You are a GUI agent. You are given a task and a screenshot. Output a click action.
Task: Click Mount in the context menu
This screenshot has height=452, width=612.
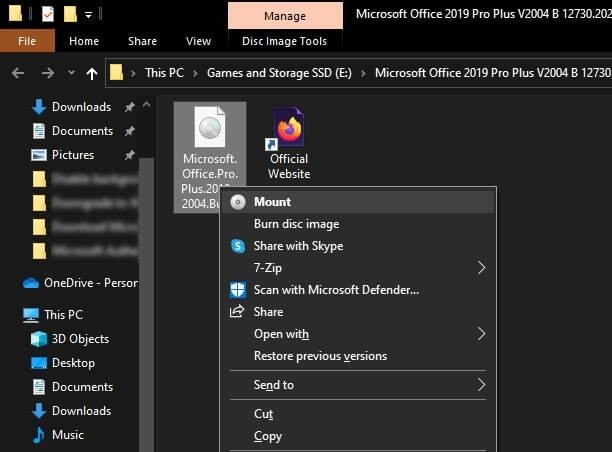[x=358, y=202]
